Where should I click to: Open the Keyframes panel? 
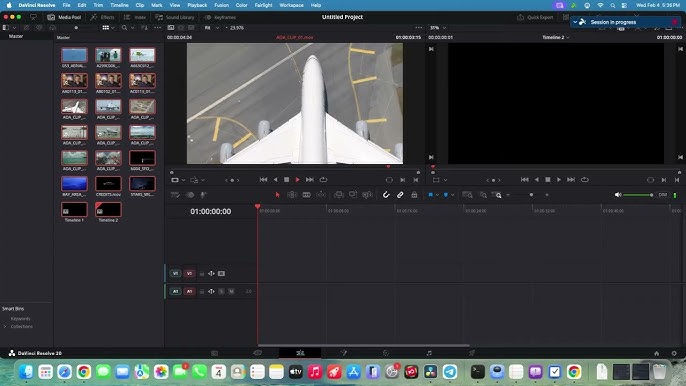220,17
